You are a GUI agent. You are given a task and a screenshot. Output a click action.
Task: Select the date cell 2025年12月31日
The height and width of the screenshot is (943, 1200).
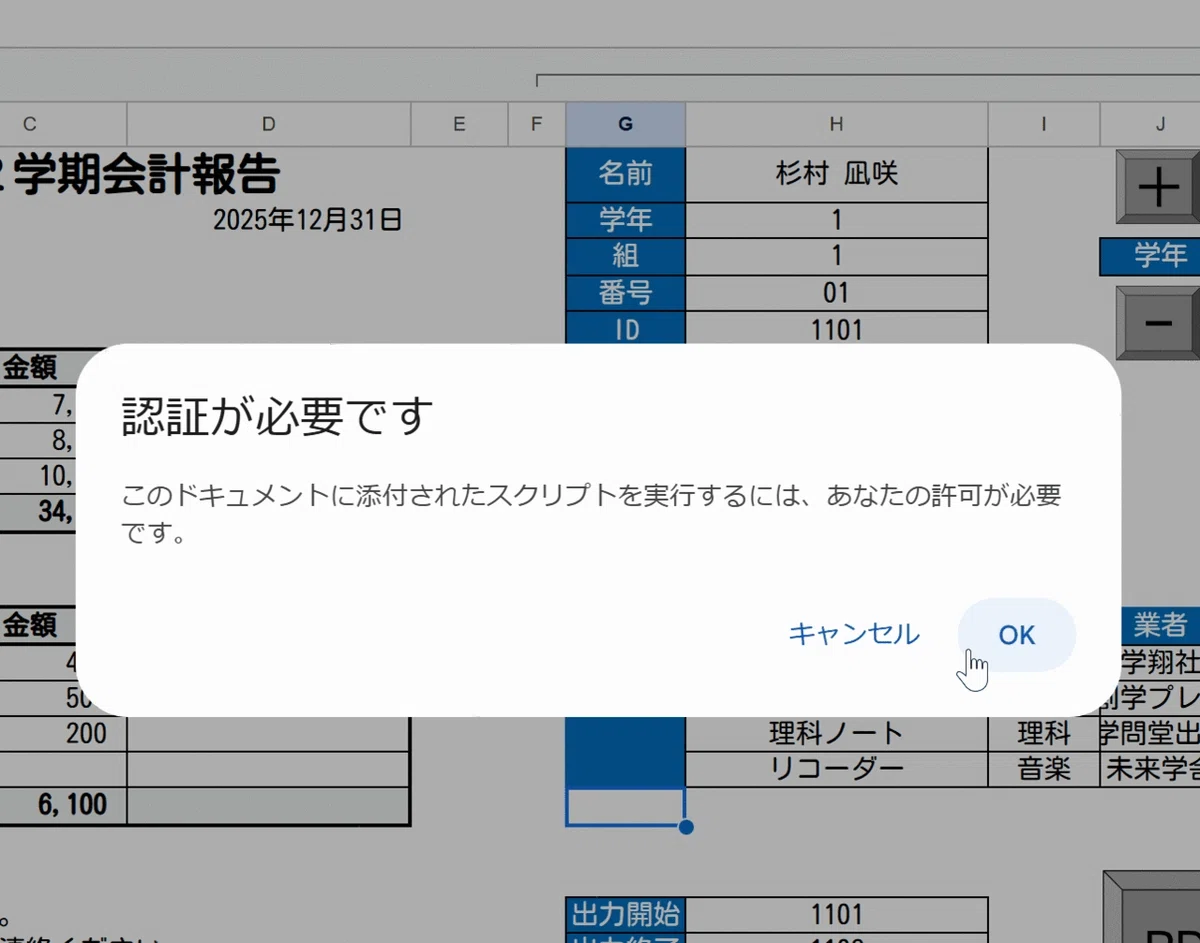tap(308, 220)
